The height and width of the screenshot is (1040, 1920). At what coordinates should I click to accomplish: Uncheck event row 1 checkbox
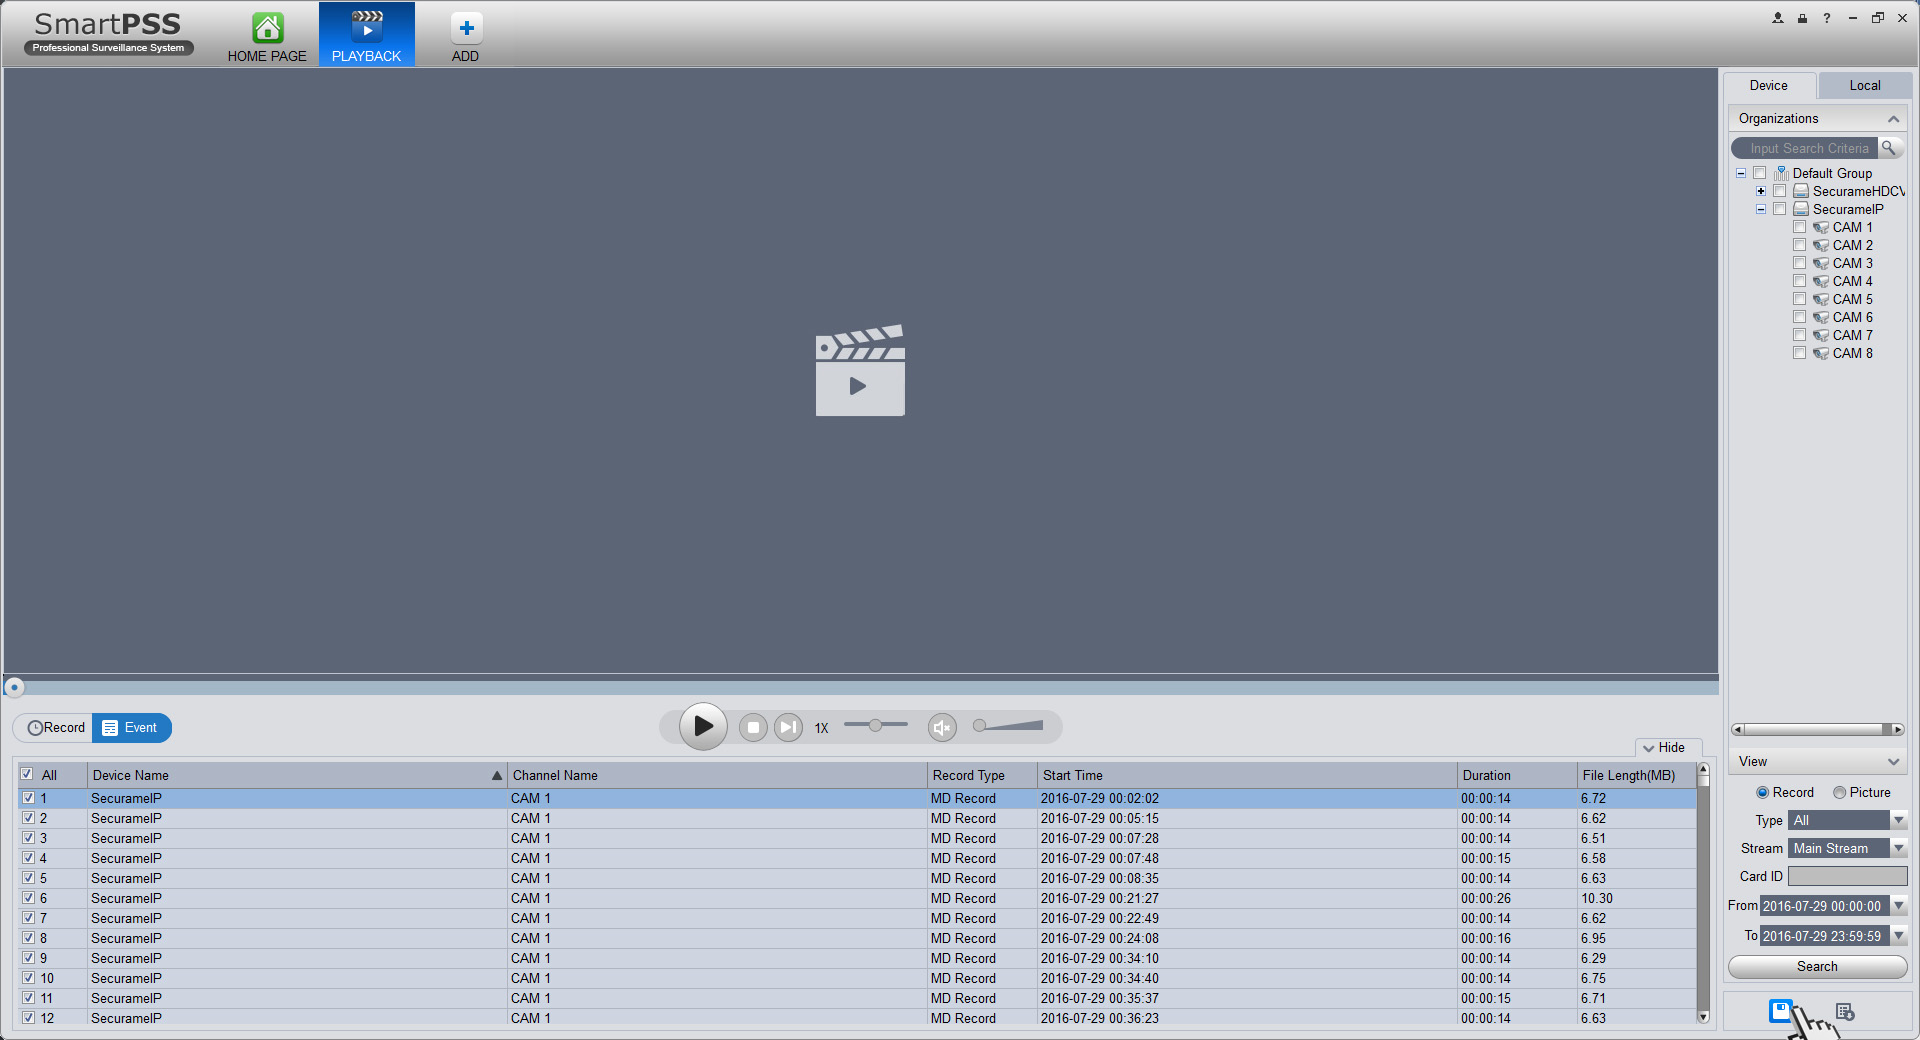click(28, 798)
